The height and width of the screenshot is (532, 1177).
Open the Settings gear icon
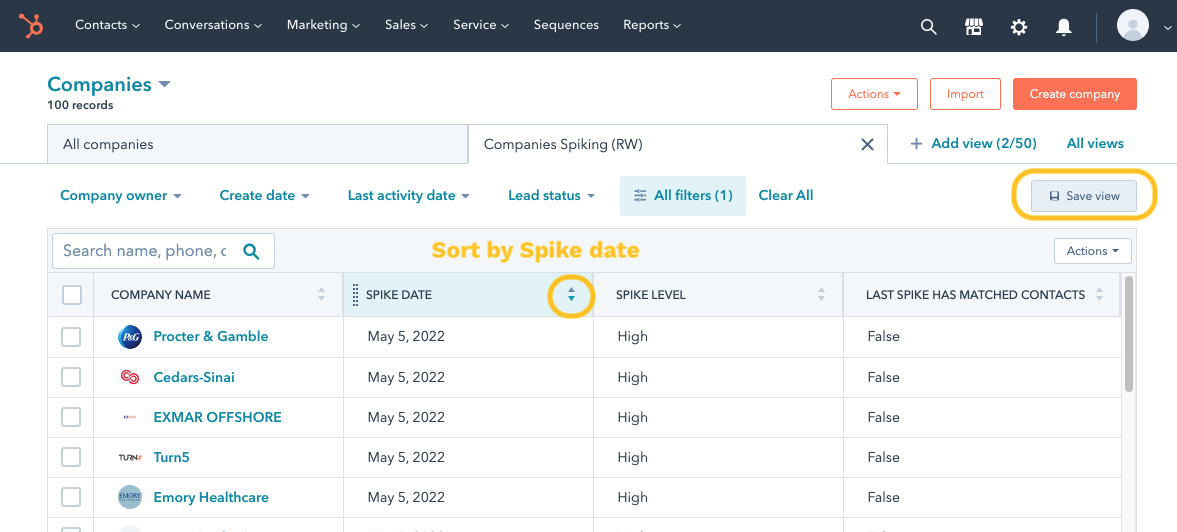1019,27
